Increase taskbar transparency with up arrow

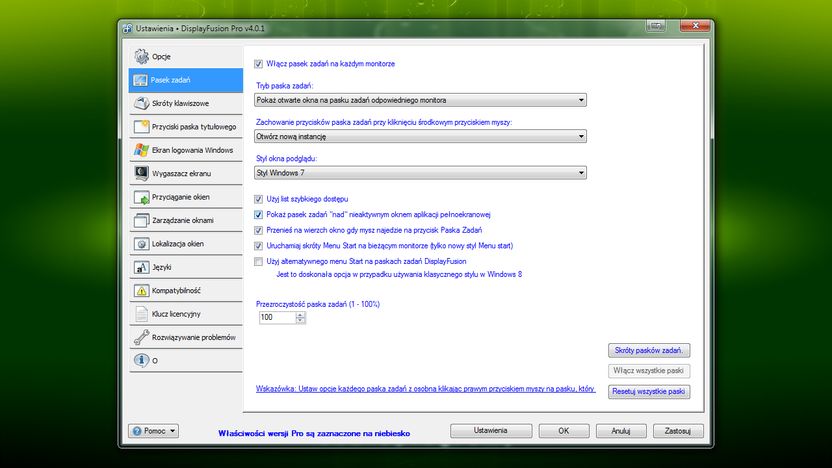[x=300, y=315]
